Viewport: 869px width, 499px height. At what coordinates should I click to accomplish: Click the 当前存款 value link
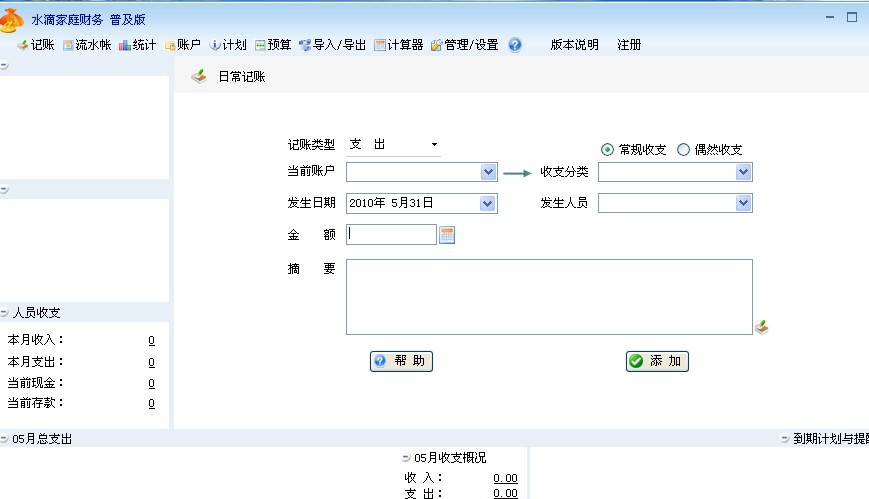(151, 404)
